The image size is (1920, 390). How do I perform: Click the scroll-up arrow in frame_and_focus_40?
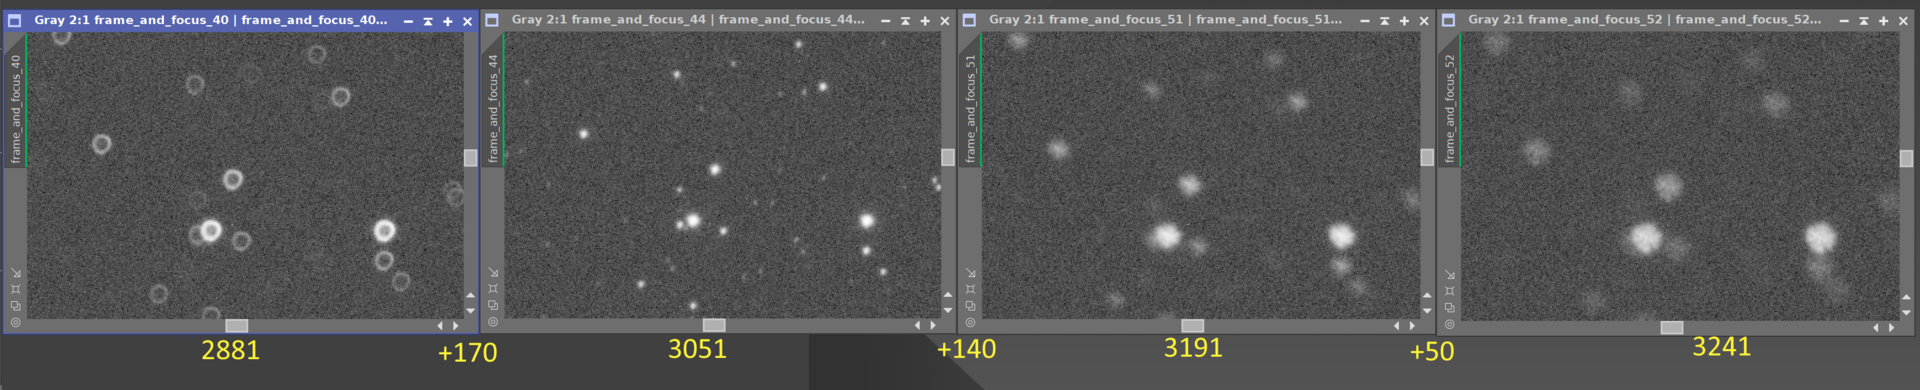pos(470,296)
